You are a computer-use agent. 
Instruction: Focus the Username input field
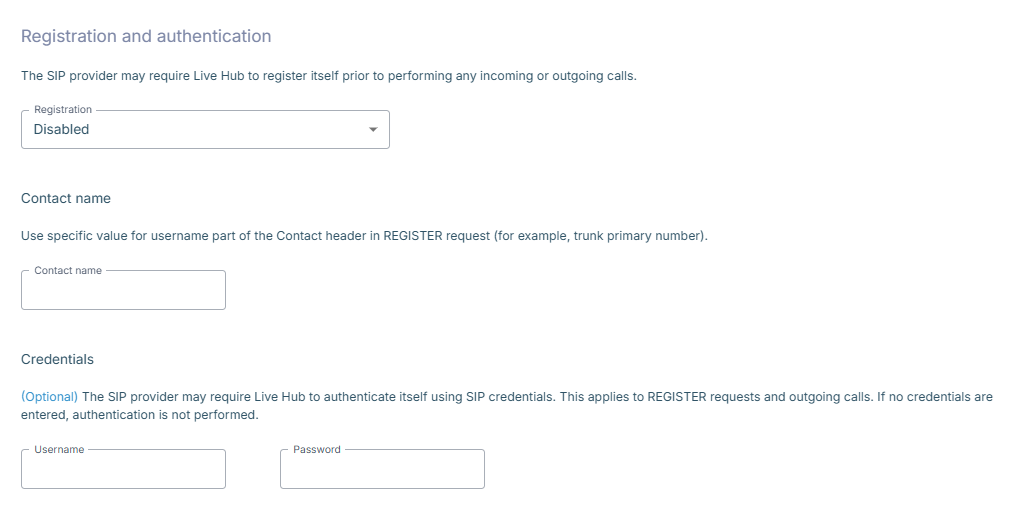tap(123, 469)
